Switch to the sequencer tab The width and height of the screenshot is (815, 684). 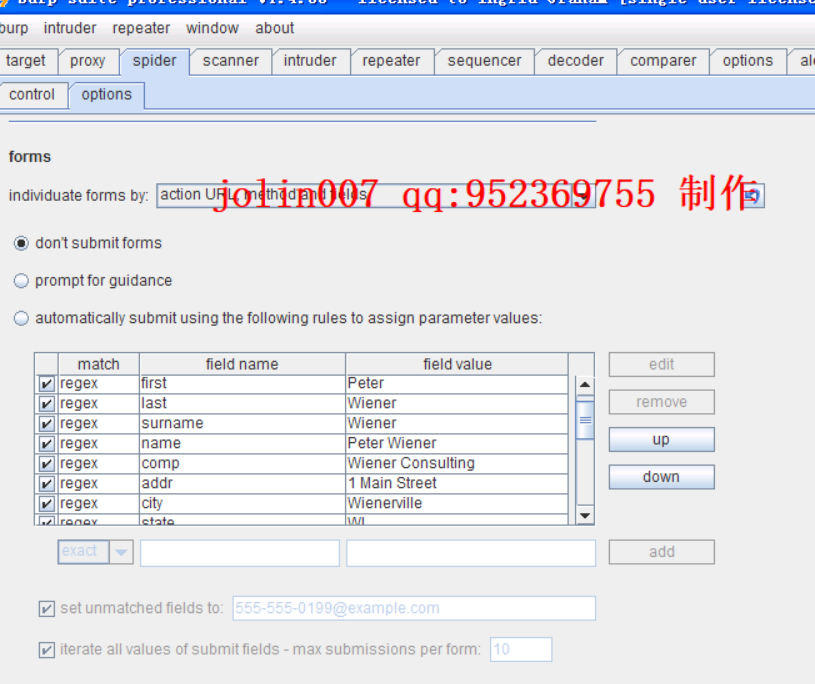484,61
